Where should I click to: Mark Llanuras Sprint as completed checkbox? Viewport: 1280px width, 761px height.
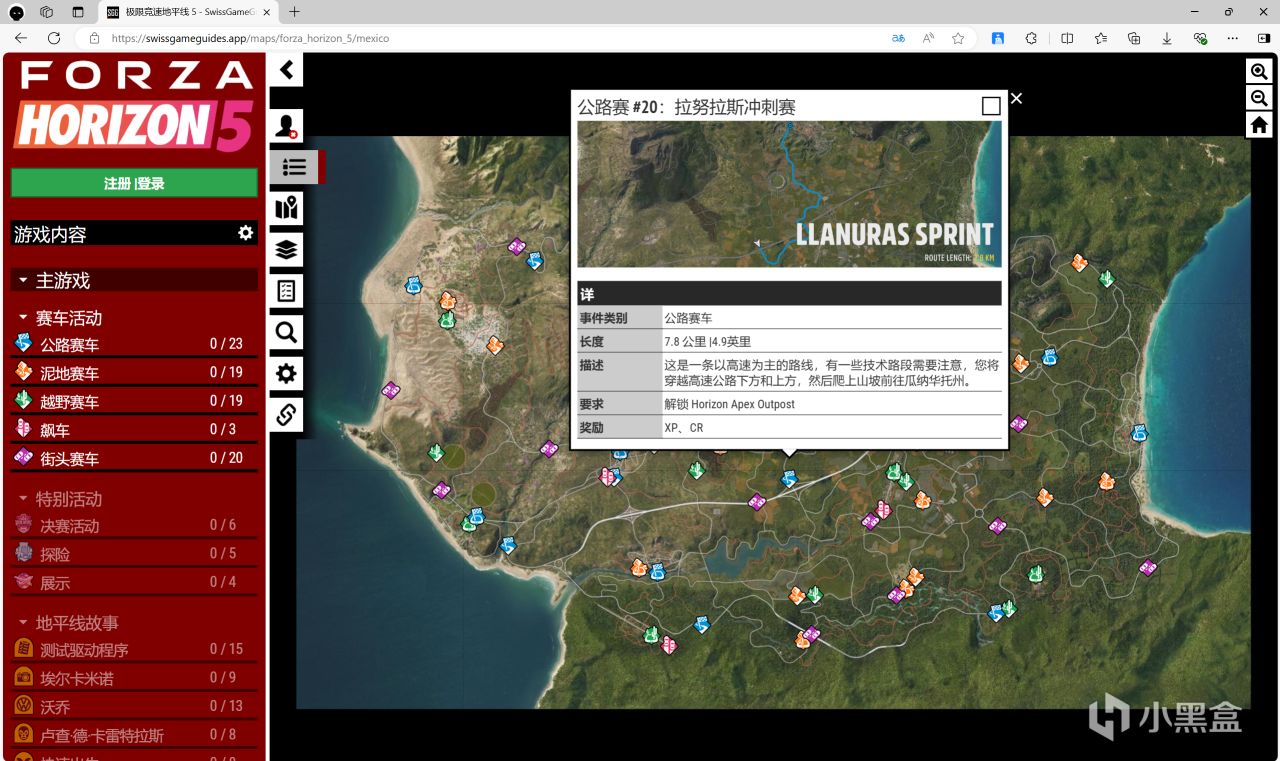coord(991,106)
